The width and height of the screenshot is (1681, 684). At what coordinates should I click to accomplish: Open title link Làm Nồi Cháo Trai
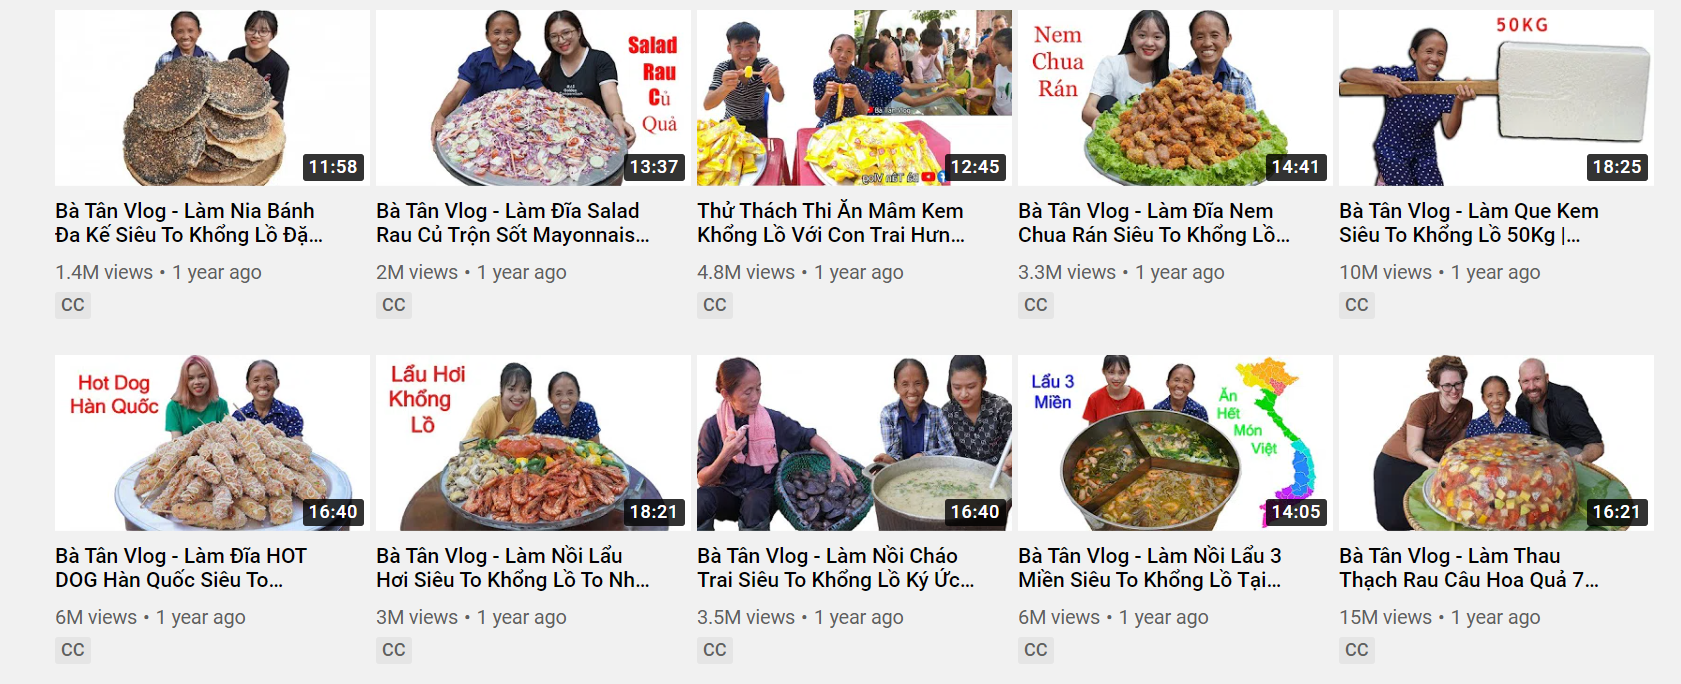(835, 568)
